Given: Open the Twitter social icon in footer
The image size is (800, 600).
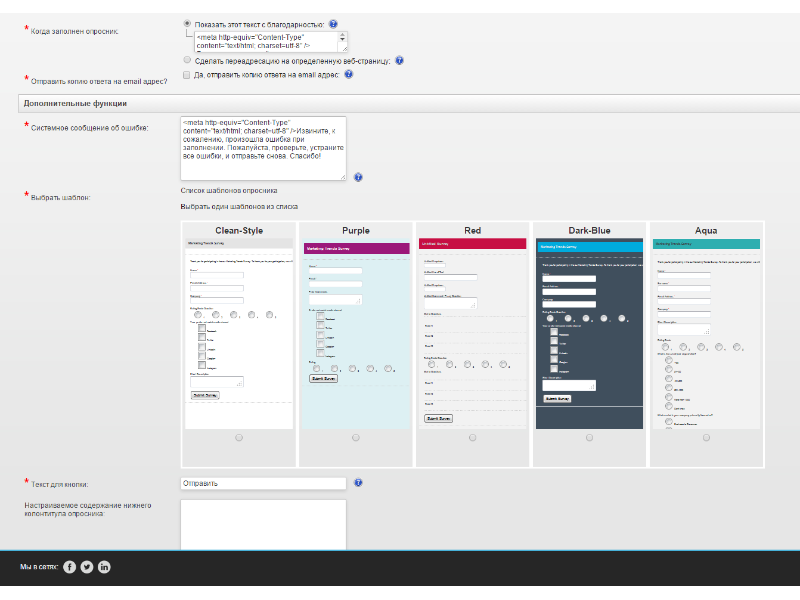Looking at the screenshot, I should 87,567.
